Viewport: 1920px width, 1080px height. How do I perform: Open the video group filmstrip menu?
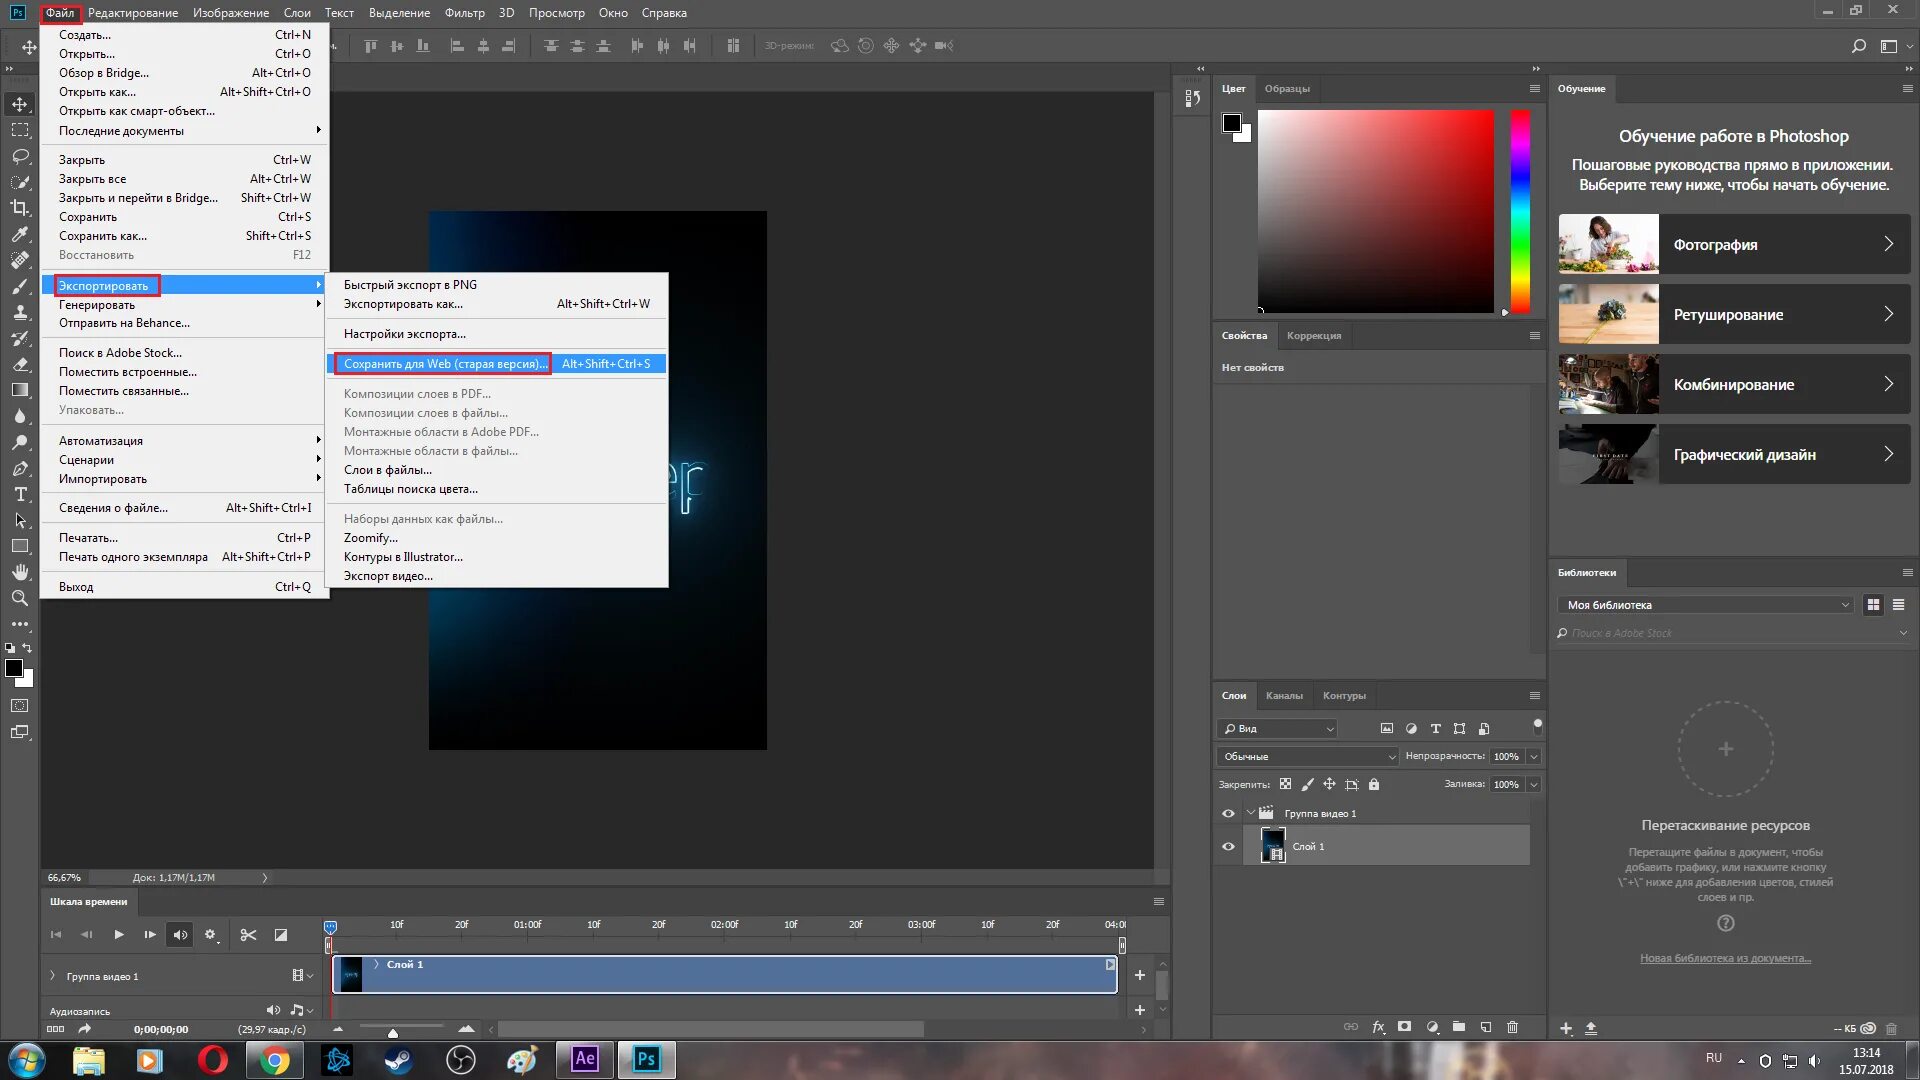pos(302,976)
